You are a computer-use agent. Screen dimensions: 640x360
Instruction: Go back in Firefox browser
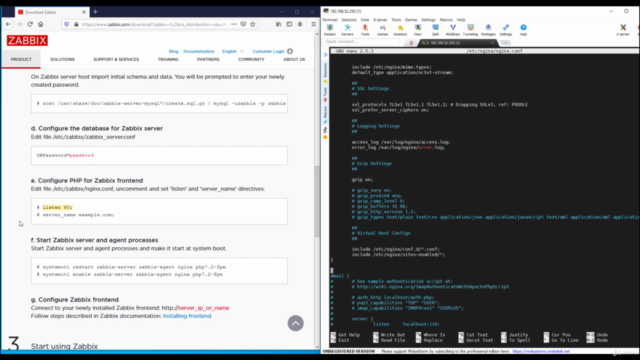tap(9, 24)
